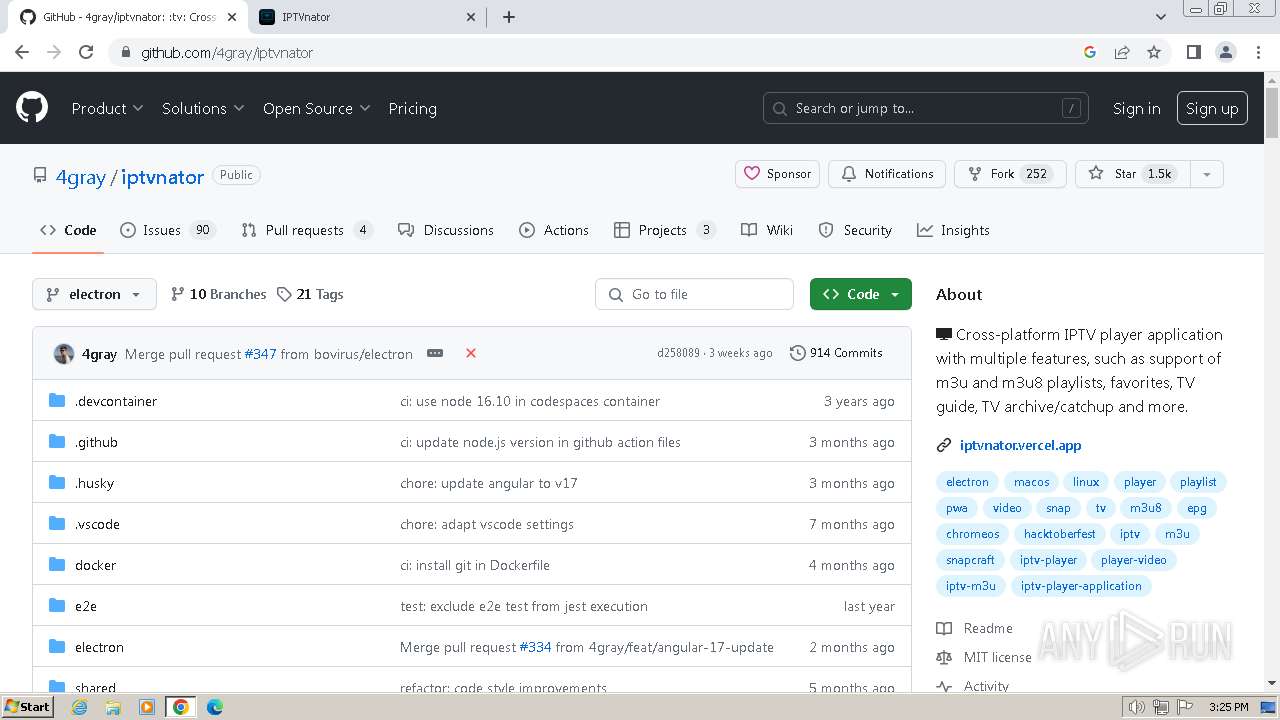Open pull request #347 link
Image resolution: width=1280 pixels, height=720 pixels.
260,354
